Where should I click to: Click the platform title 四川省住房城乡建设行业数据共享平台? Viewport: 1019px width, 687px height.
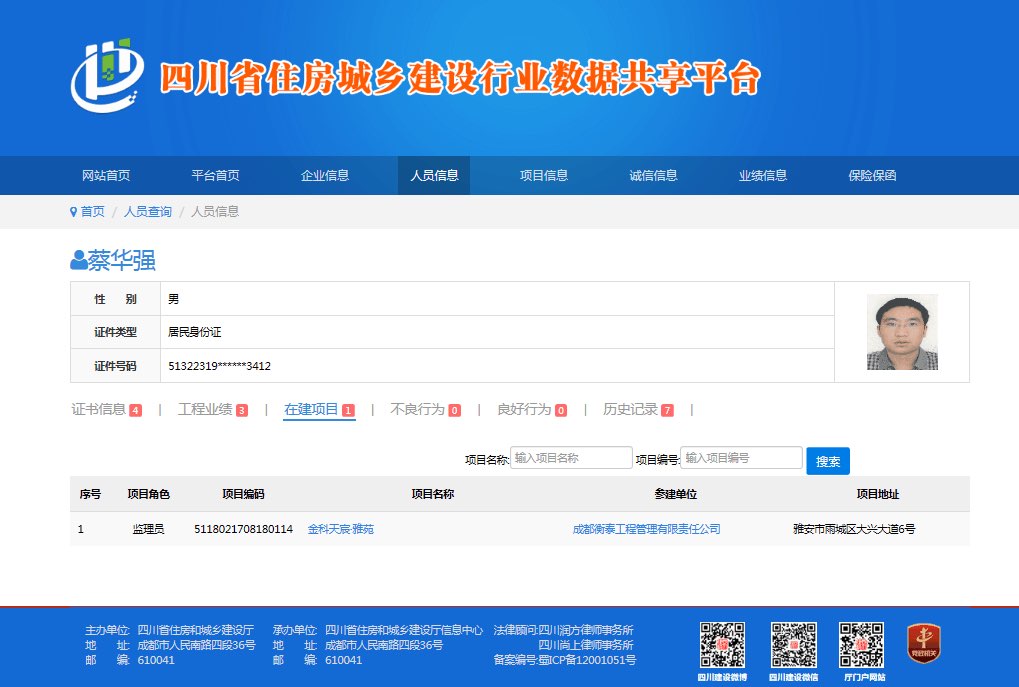tap(460, 78)
